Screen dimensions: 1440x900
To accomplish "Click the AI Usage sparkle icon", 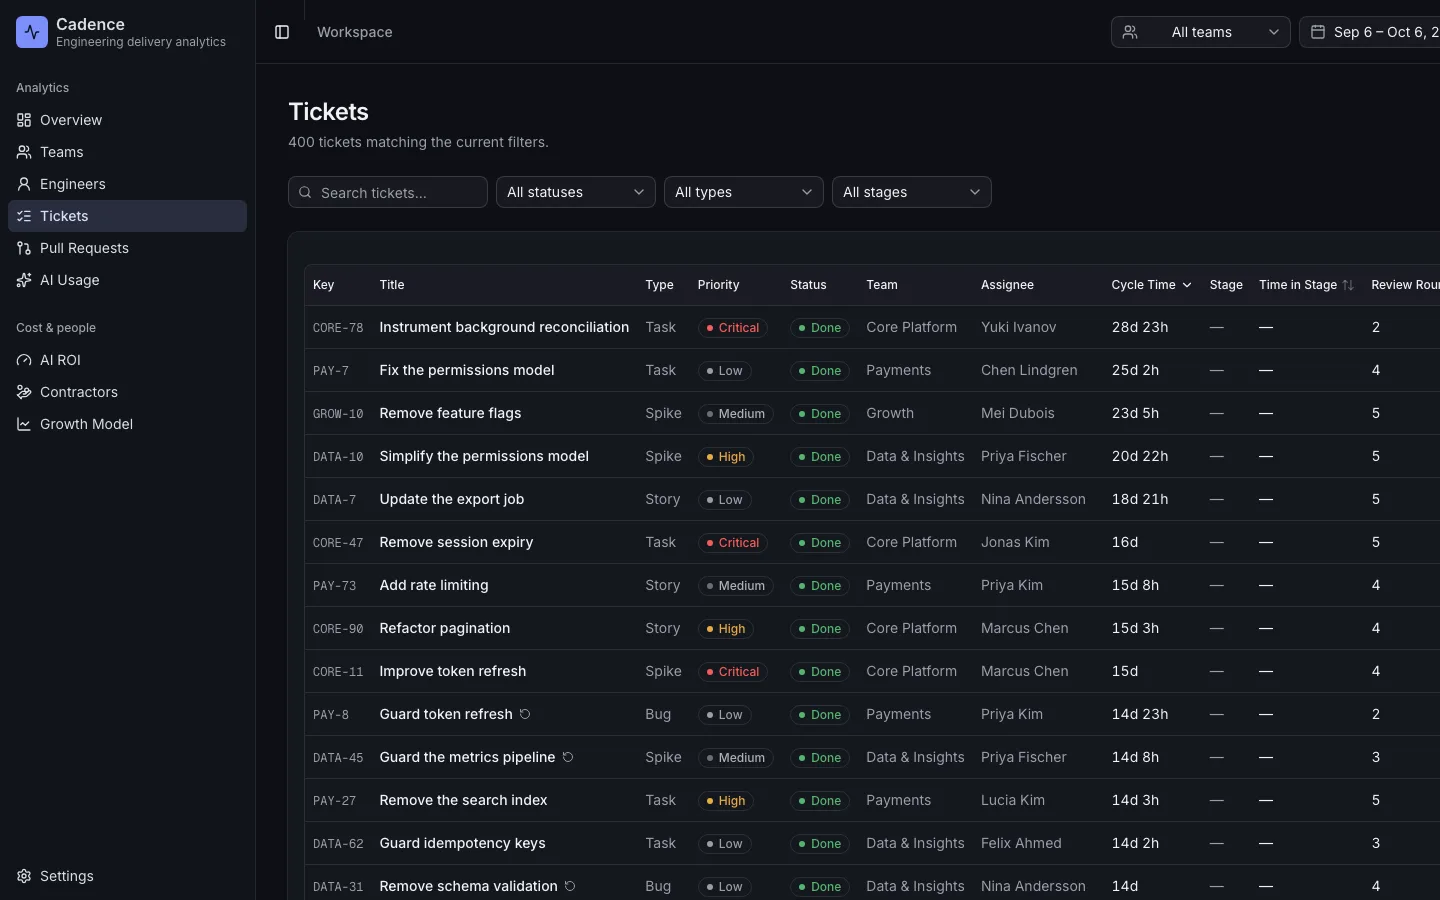I will 24,280.
